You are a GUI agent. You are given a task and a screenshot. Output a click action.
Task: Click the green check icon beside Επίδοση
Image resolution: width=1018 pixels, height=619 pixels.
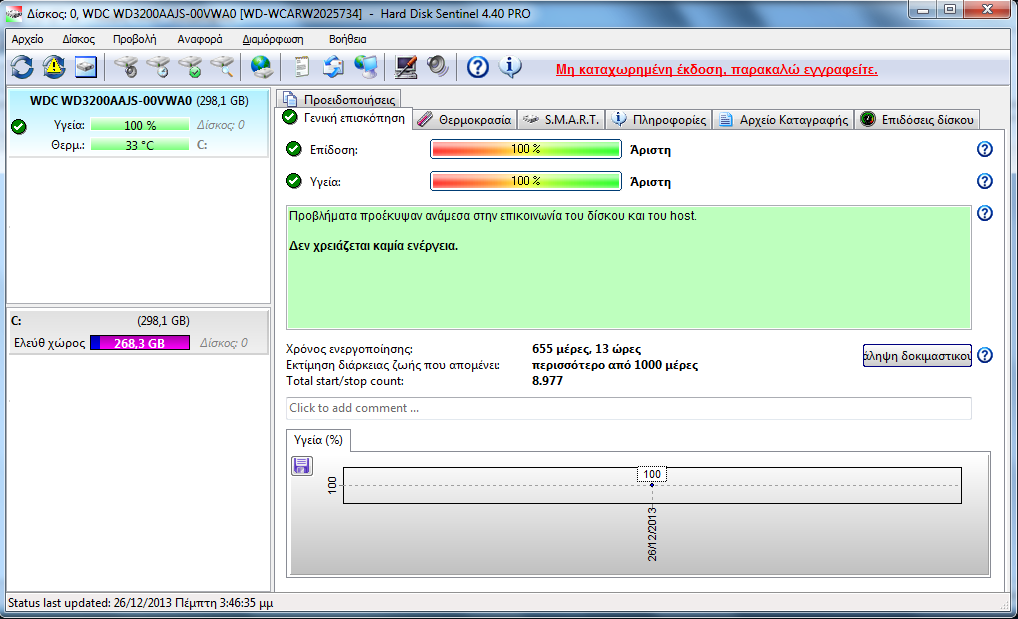(294, 149)
